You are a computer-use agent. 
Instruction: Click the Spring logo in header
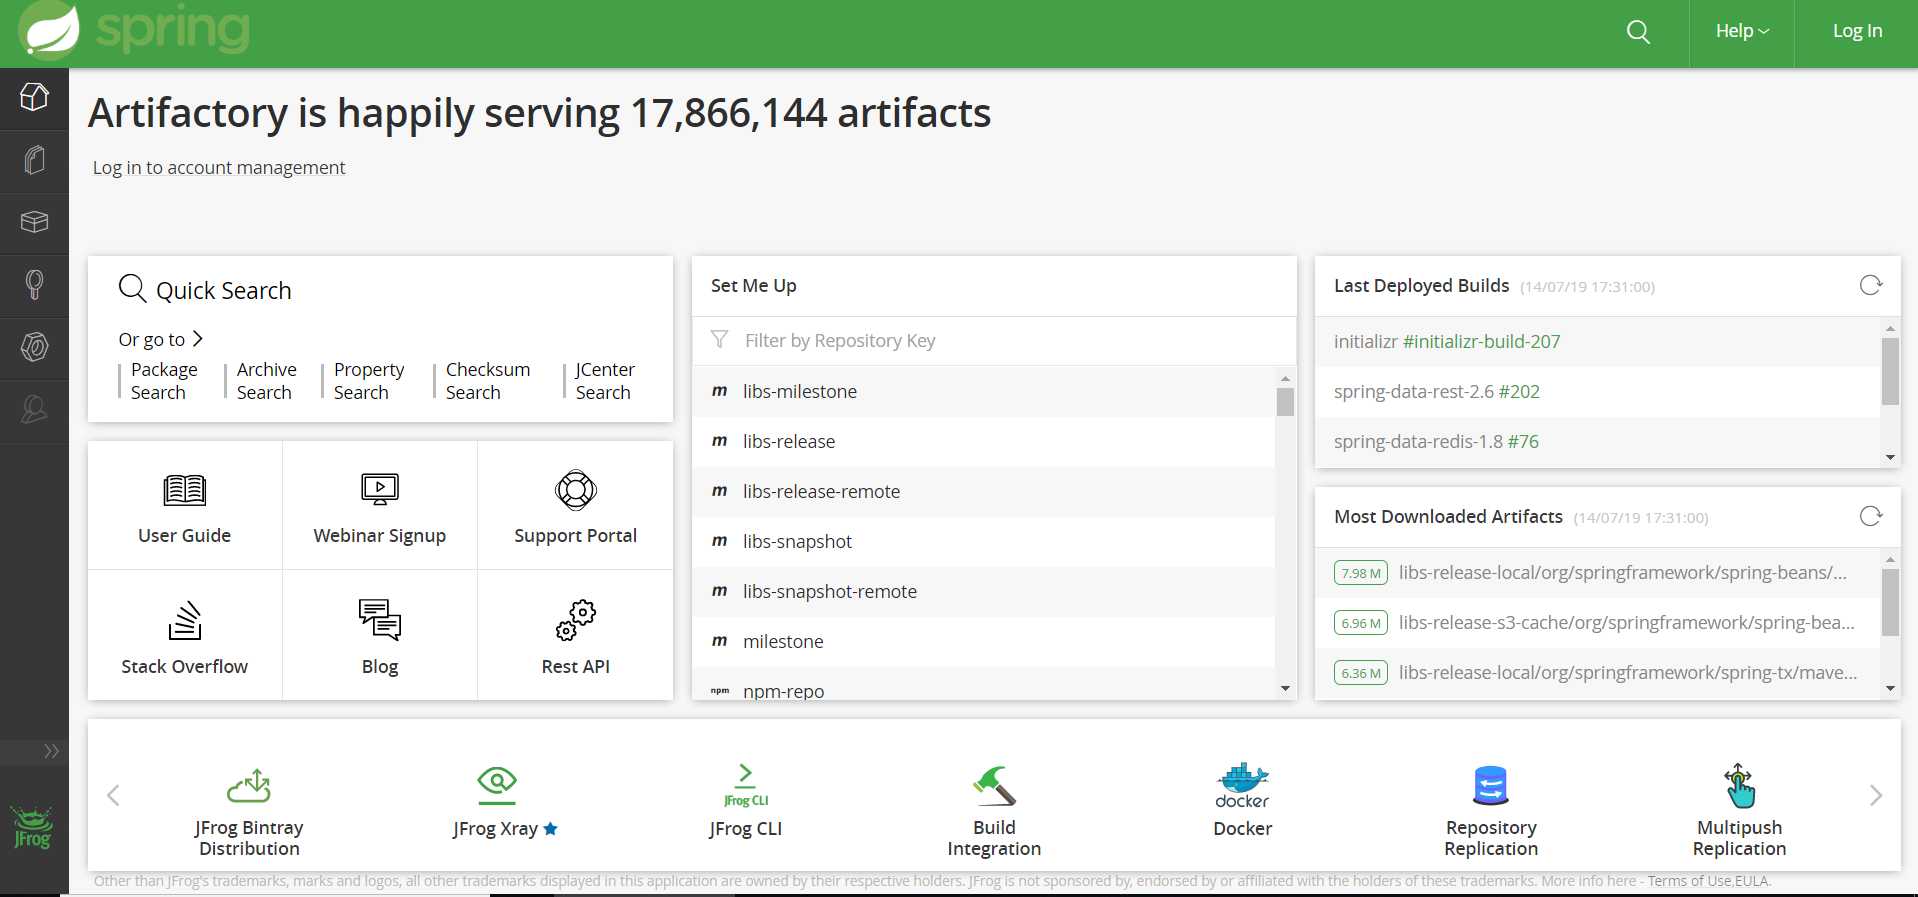[135, 30]
